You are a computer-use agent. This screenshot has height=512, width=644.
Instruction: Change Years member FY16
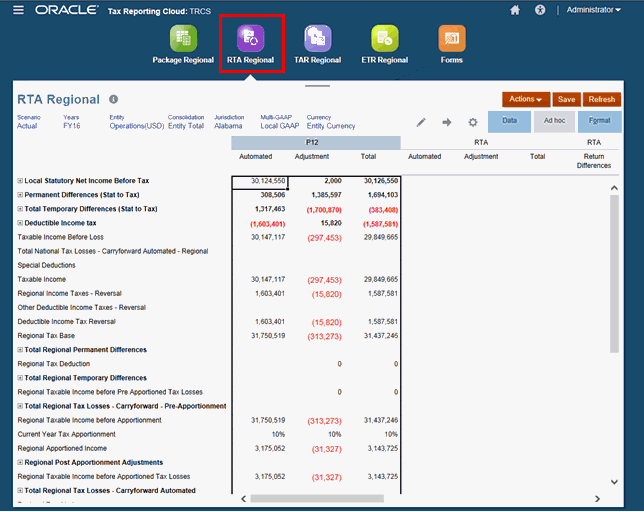coord(72,126)
